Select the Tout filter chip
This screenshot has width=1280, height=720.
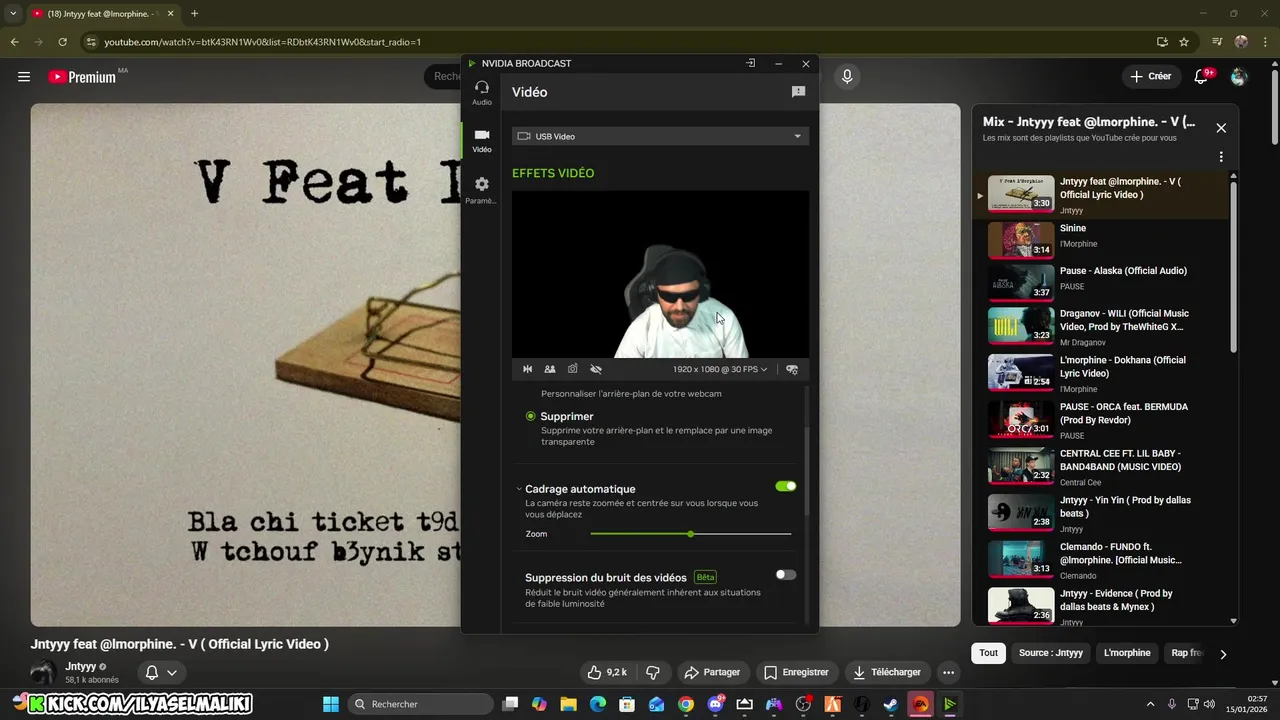988,653
